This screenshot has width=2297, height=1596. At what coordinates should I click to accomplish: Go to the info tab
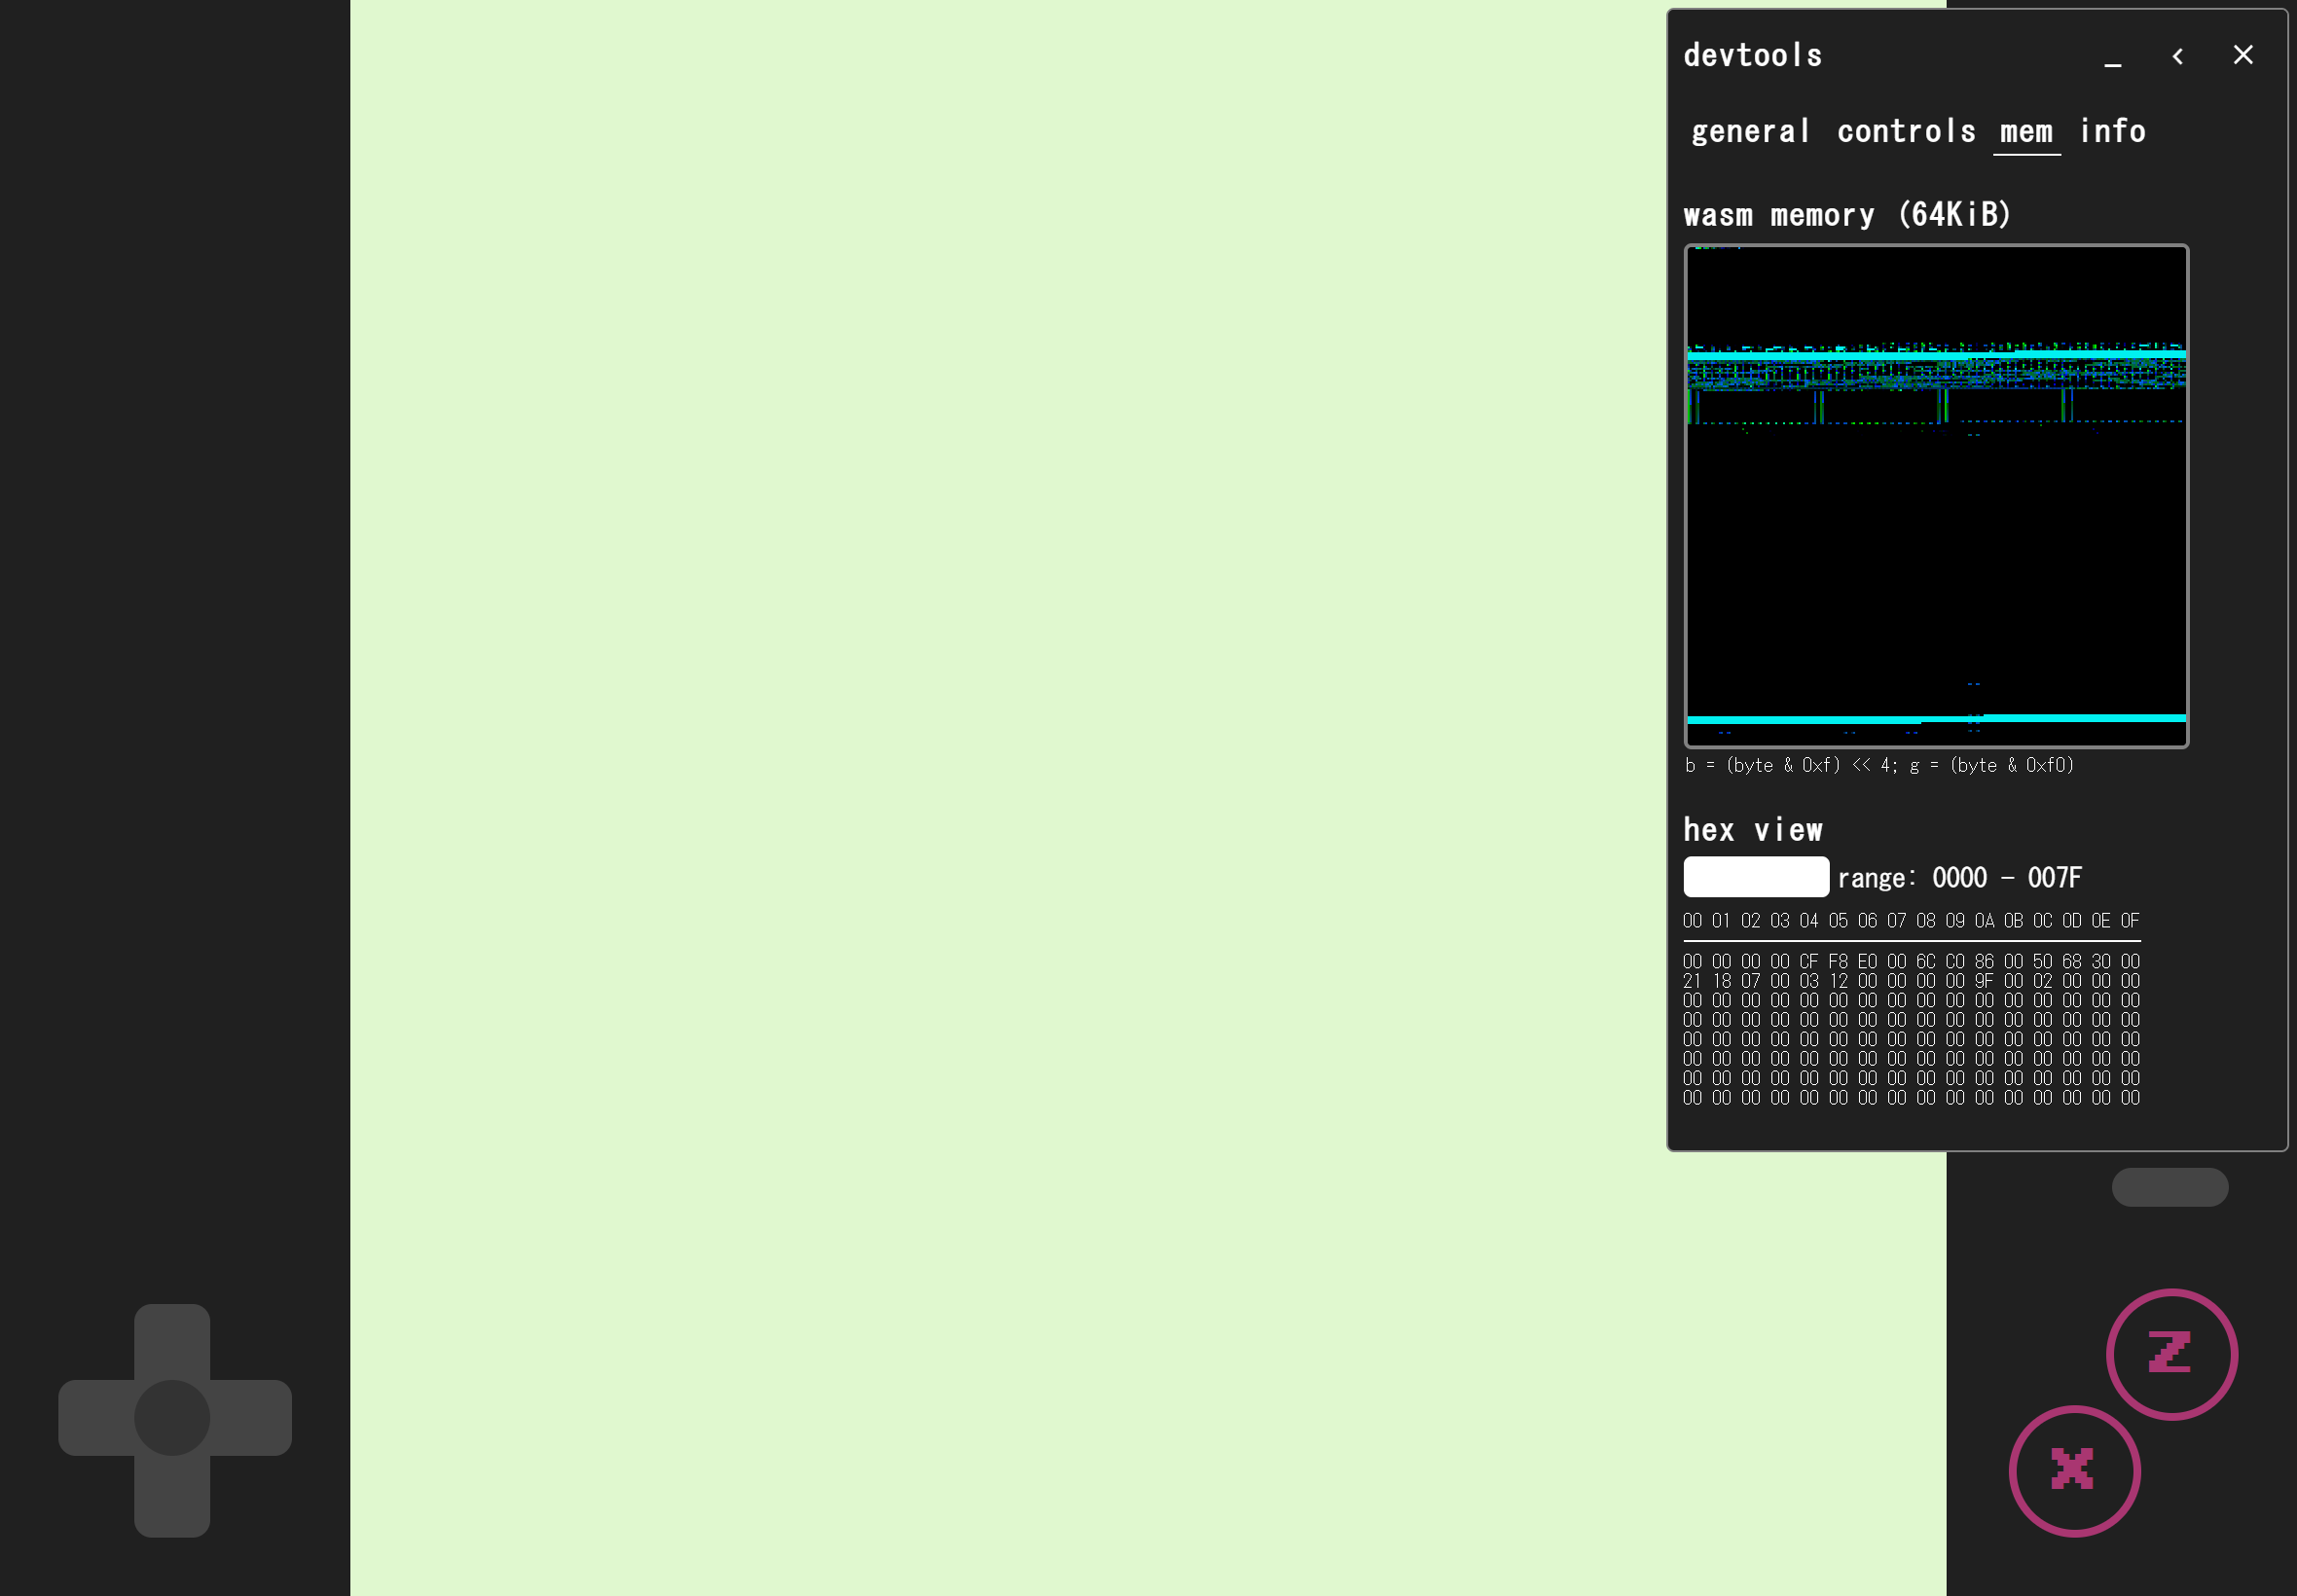2112,131
